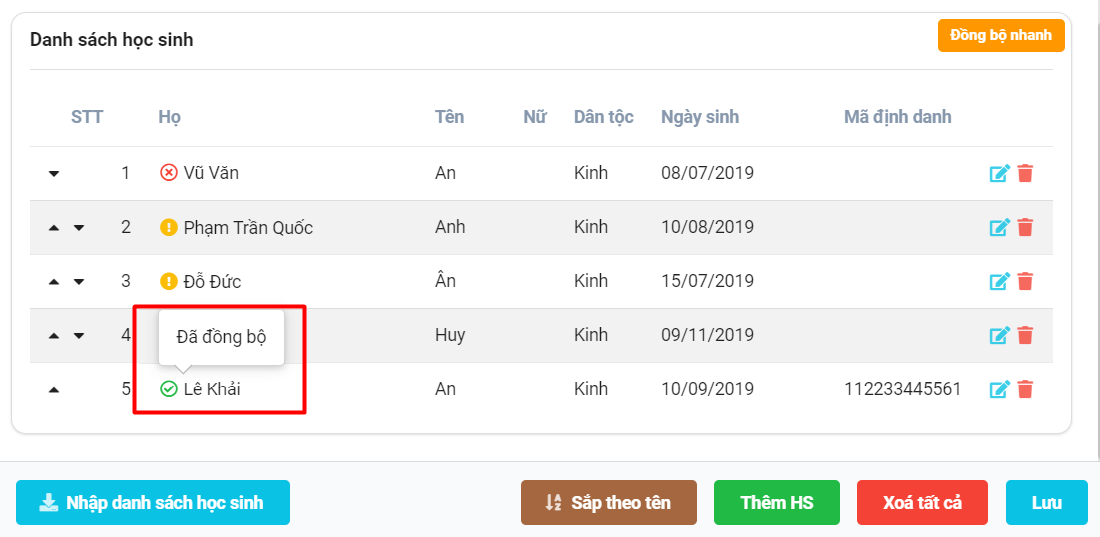Image resolution: width=1100 pixels, height=537 pixels.
Task: Edit the Đỗ Đức student record
Action: point(999,282)
